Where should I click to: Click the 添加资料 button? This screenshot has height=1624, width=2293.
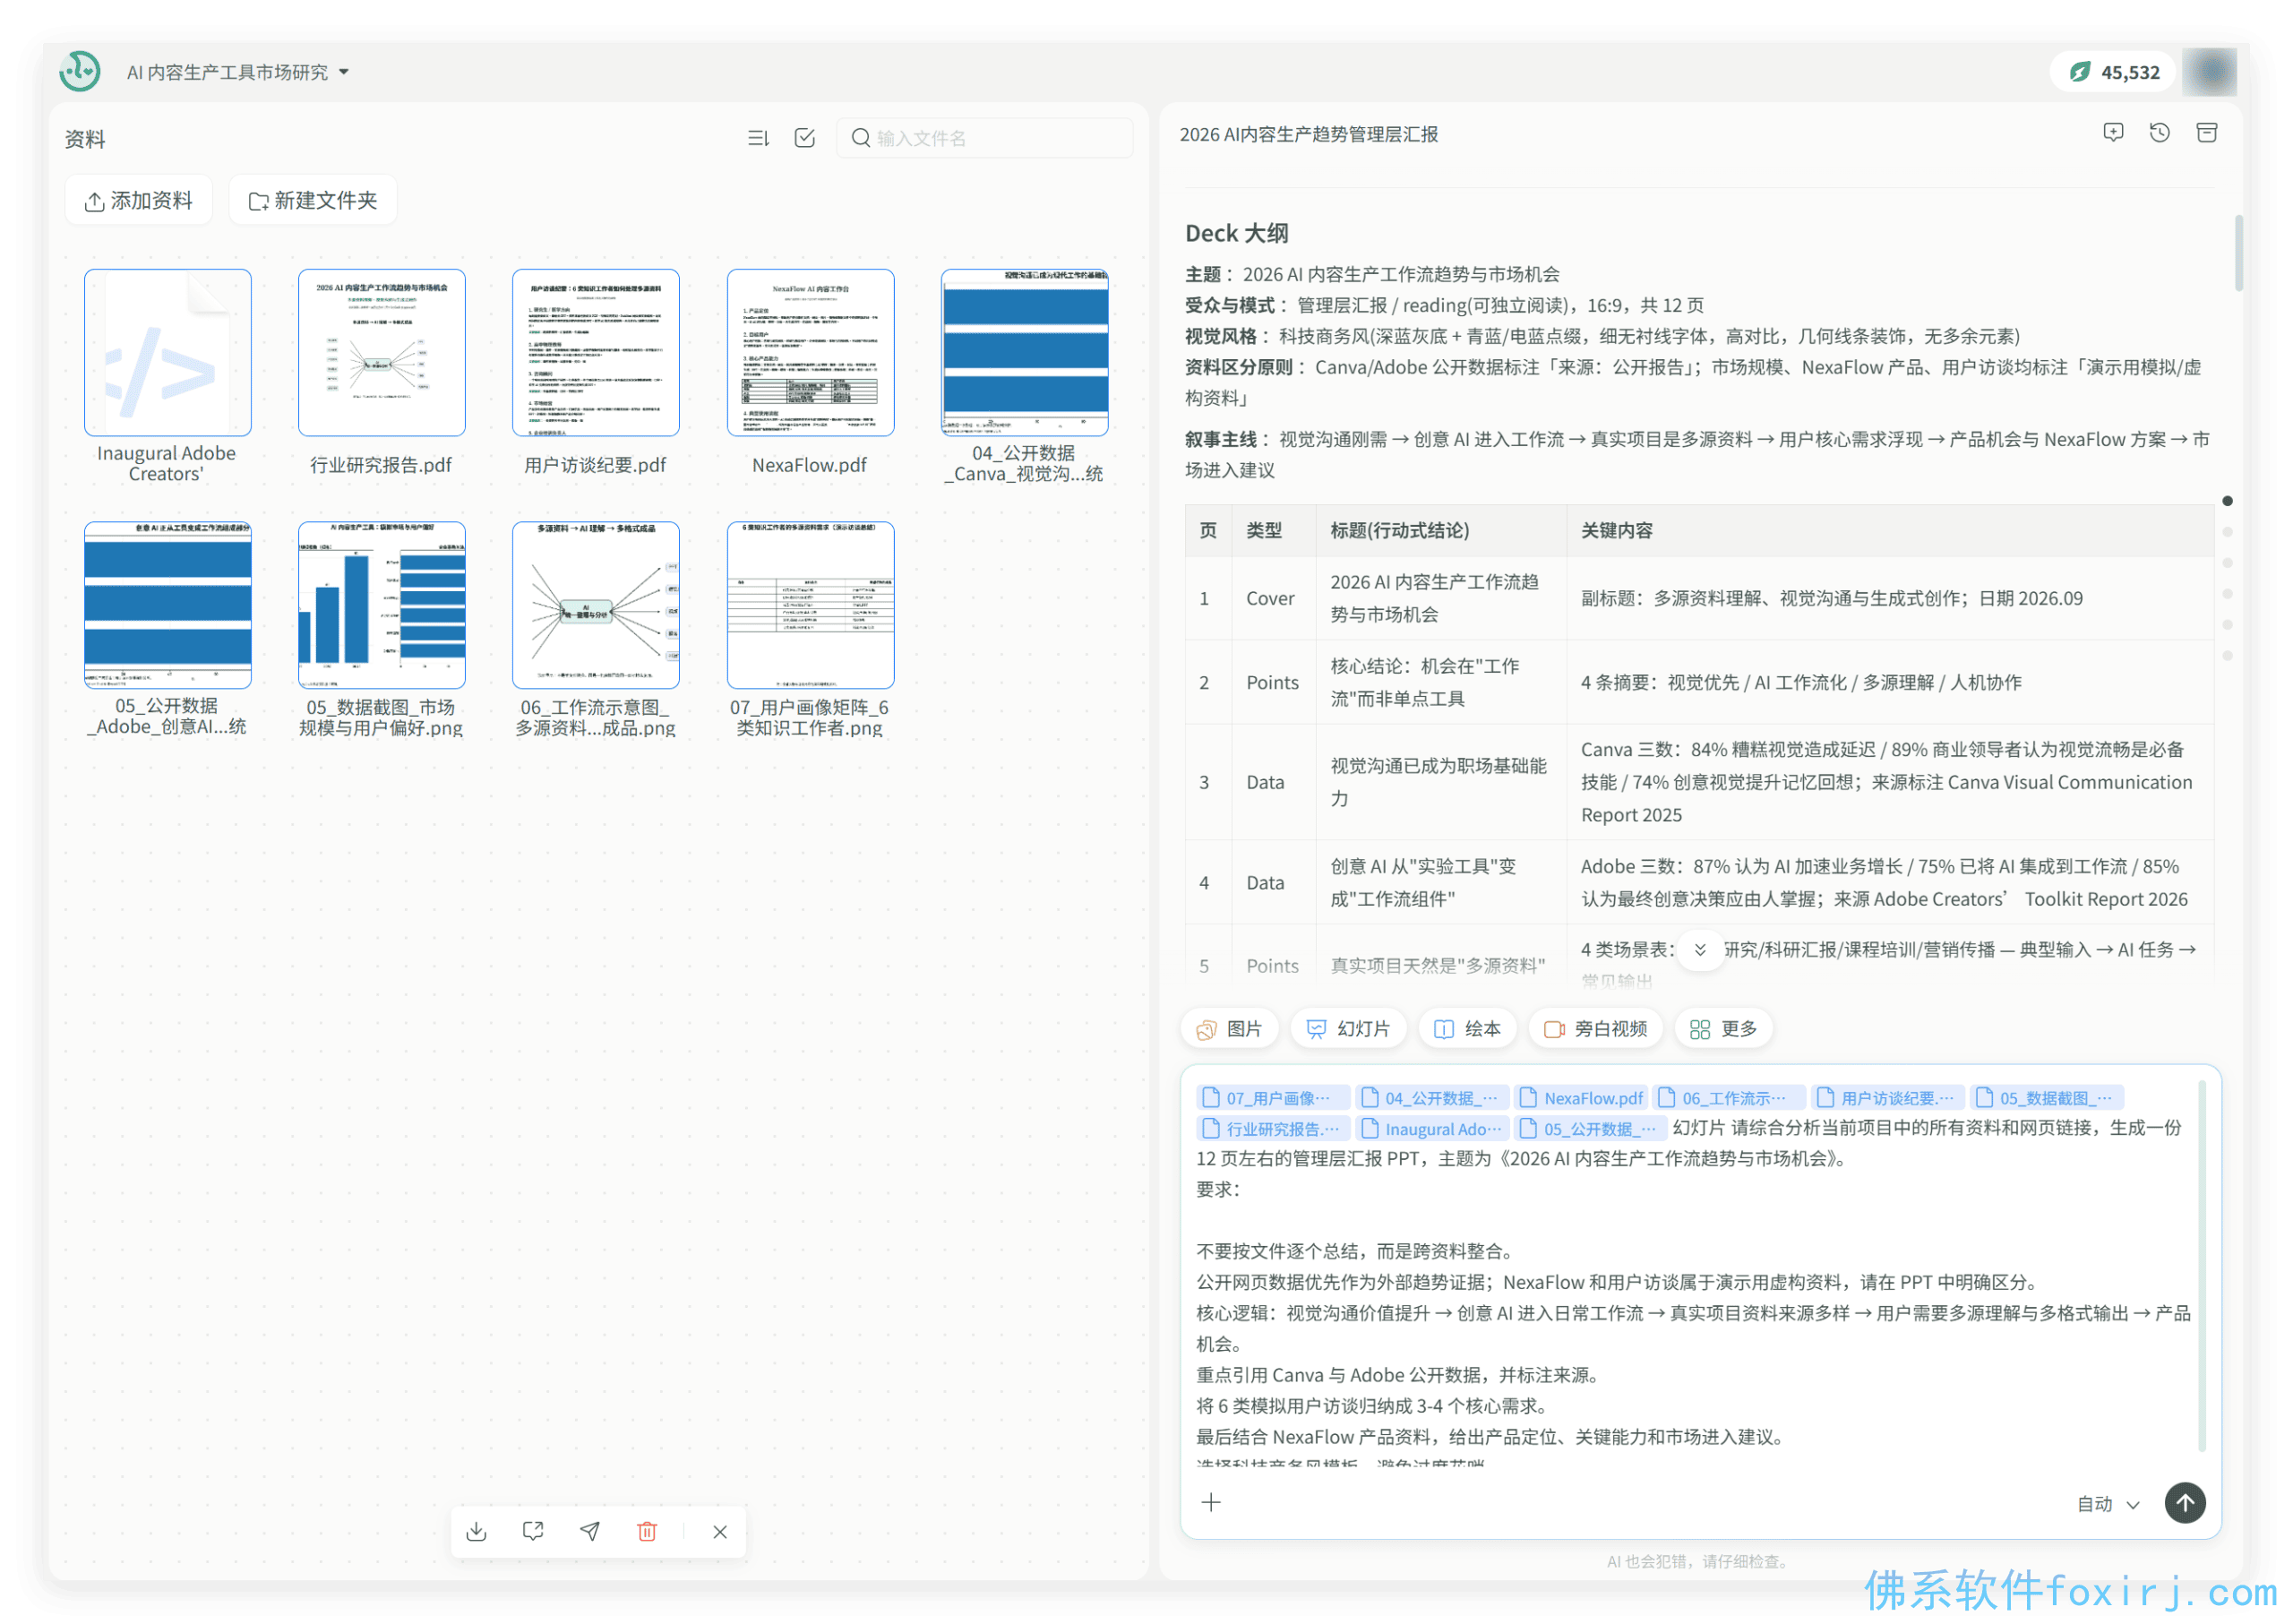click(x=139, y=201)
